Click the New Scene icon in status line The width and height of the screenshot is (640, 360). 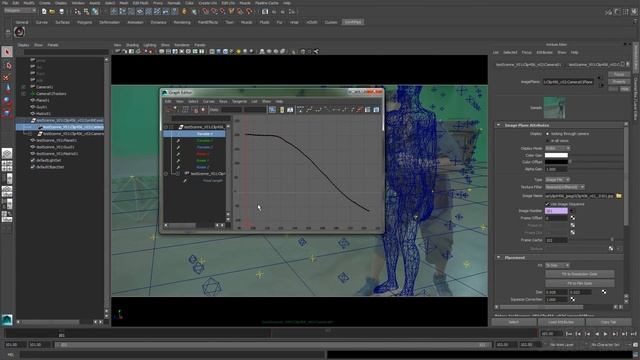[x=44, y=12]
